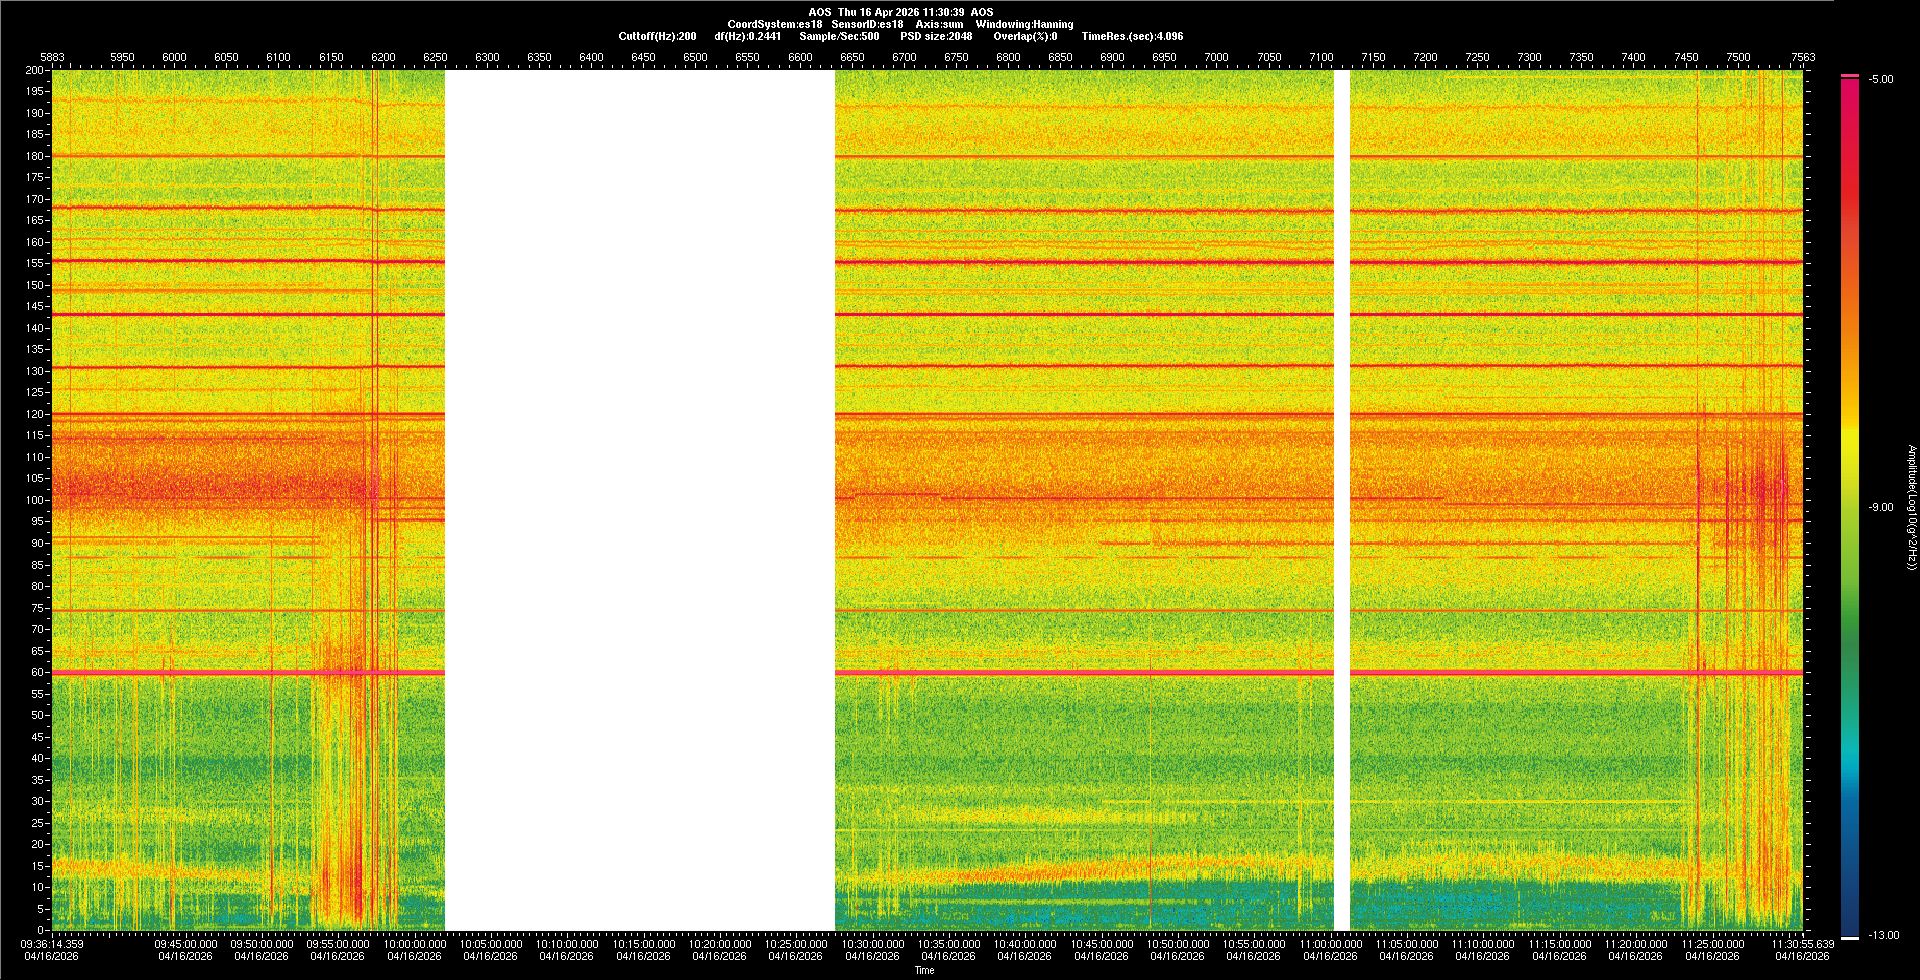This screenshot has height=980, width=1920.
Task: Click the 10:00:00.000 time axis label
Action: tap(415, 944)
